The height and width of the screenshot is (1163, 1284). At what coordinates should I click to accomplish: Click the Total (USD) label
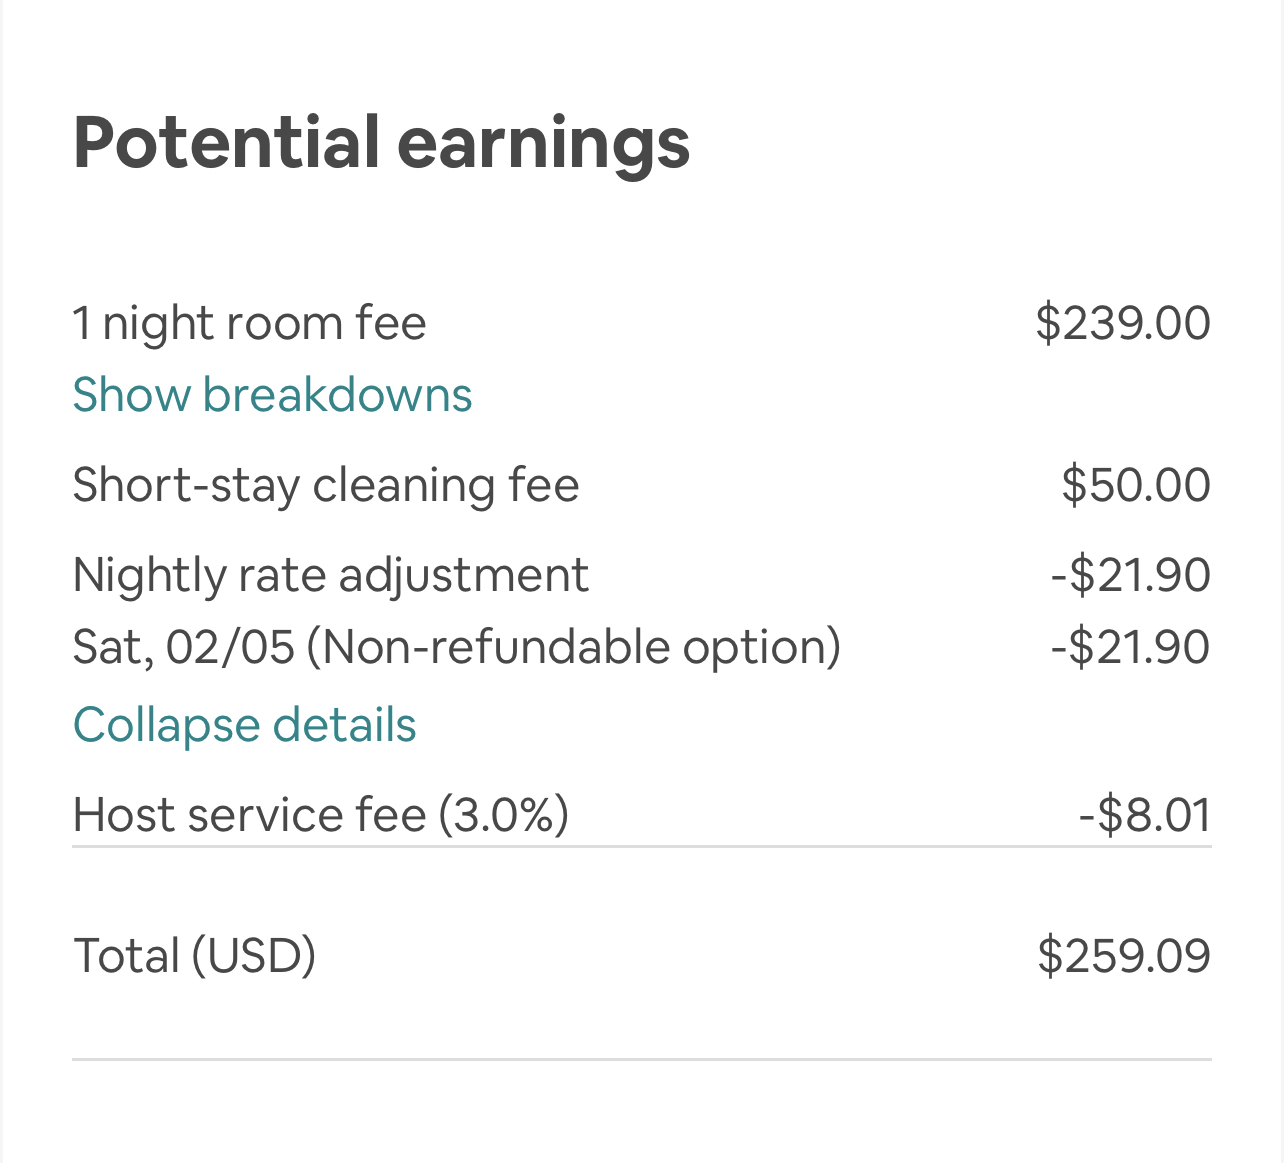tap(194, 955)
